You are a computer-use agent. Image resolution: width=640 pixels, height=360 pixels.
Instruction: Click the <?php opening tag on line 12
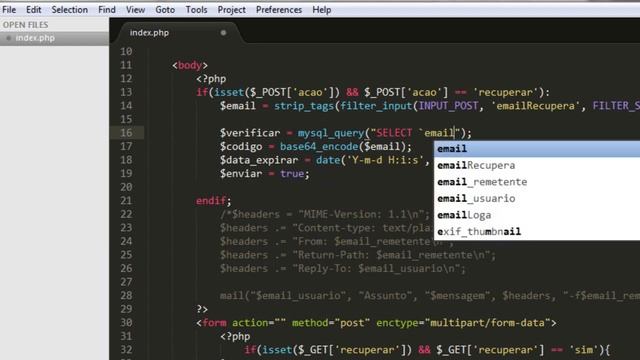[211, 79]
